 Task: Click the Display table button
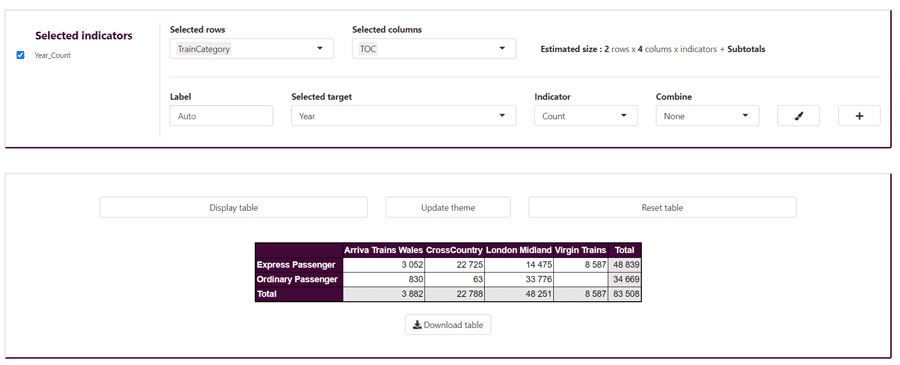234,207
